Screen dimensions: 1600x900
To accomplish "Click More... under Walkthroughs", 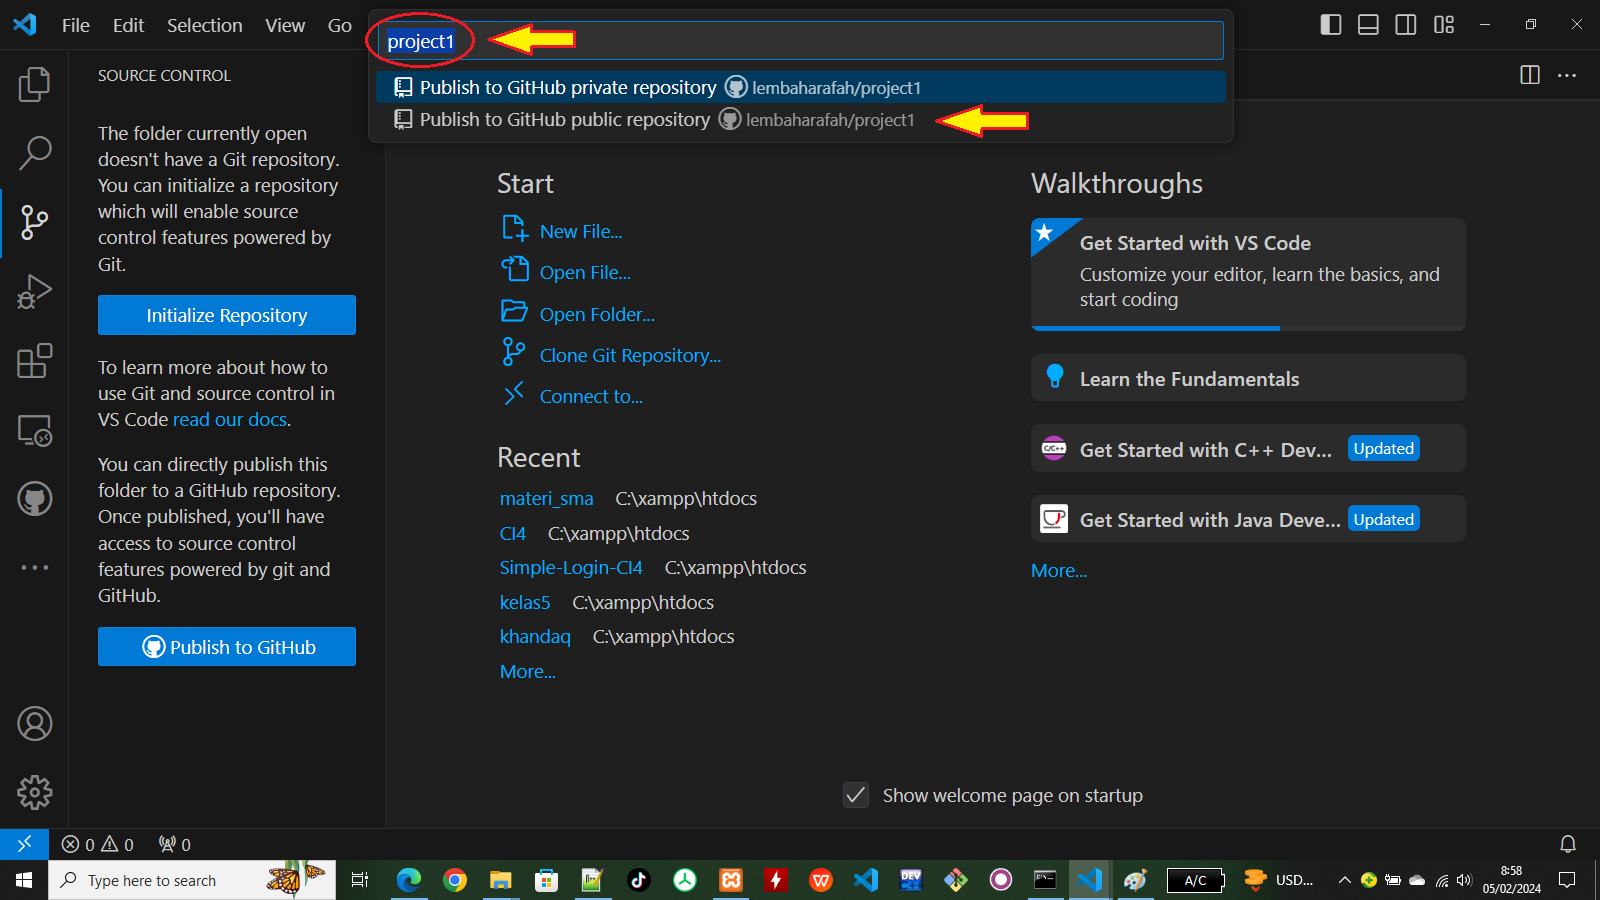I will pos(1059,570).
